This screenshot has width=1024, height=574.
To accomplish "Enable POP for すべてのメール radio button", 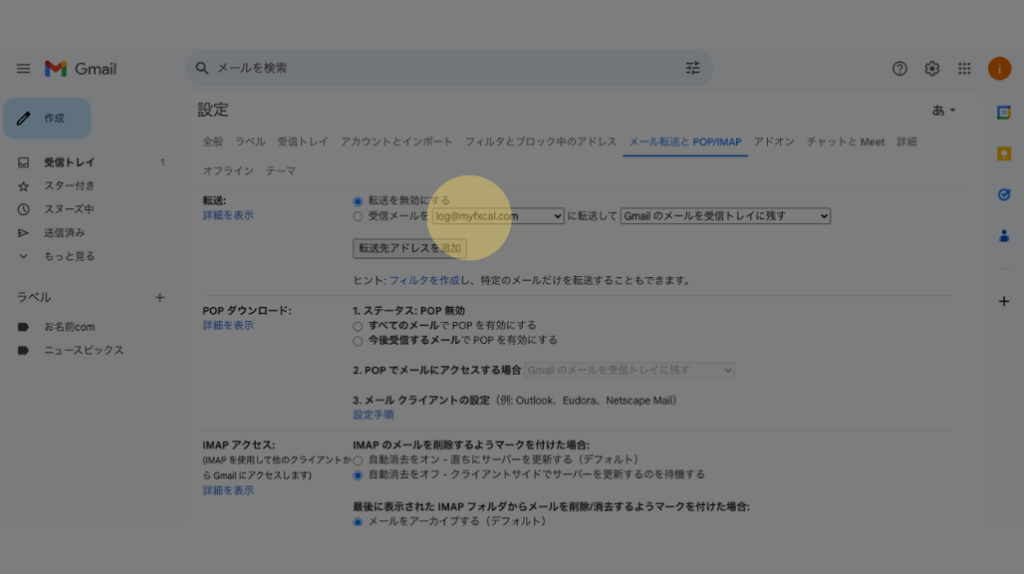I will point(358,326).
